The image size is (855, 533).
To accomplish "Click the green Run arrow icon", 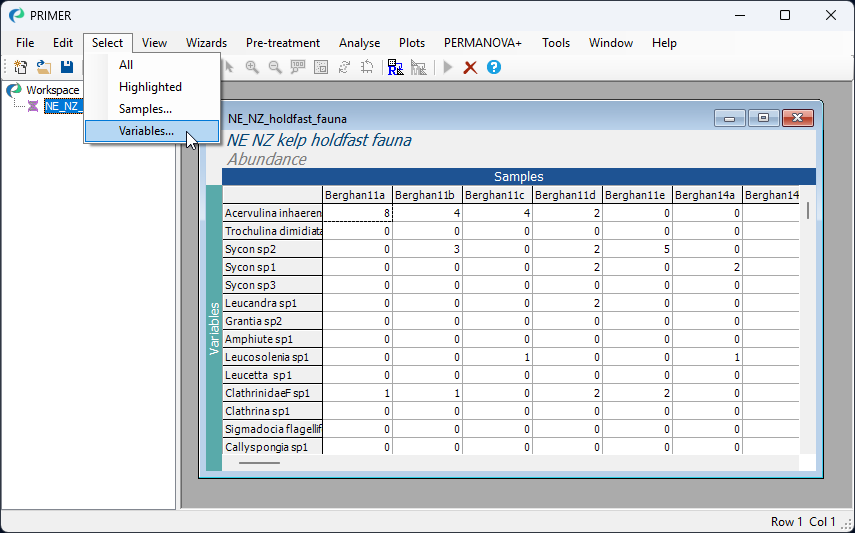I will click(x=447, y=67).
